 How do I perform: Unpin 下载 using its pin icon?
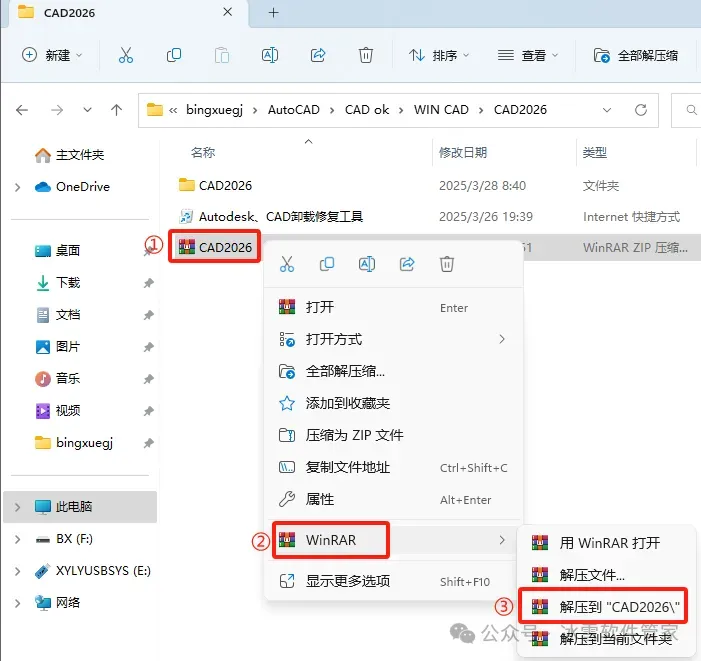point(148,283)
